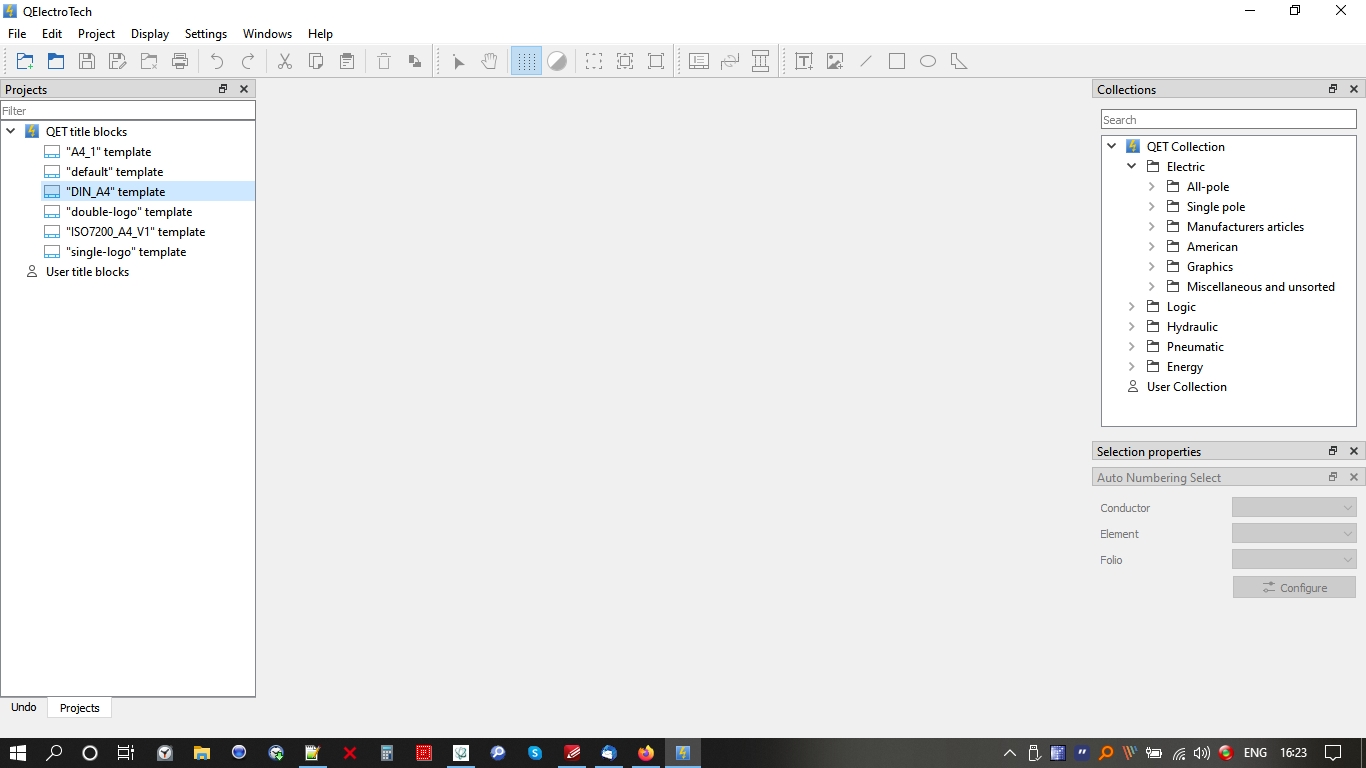
Task: Open the Element dropdown
Action: (x=1294, y=534)
